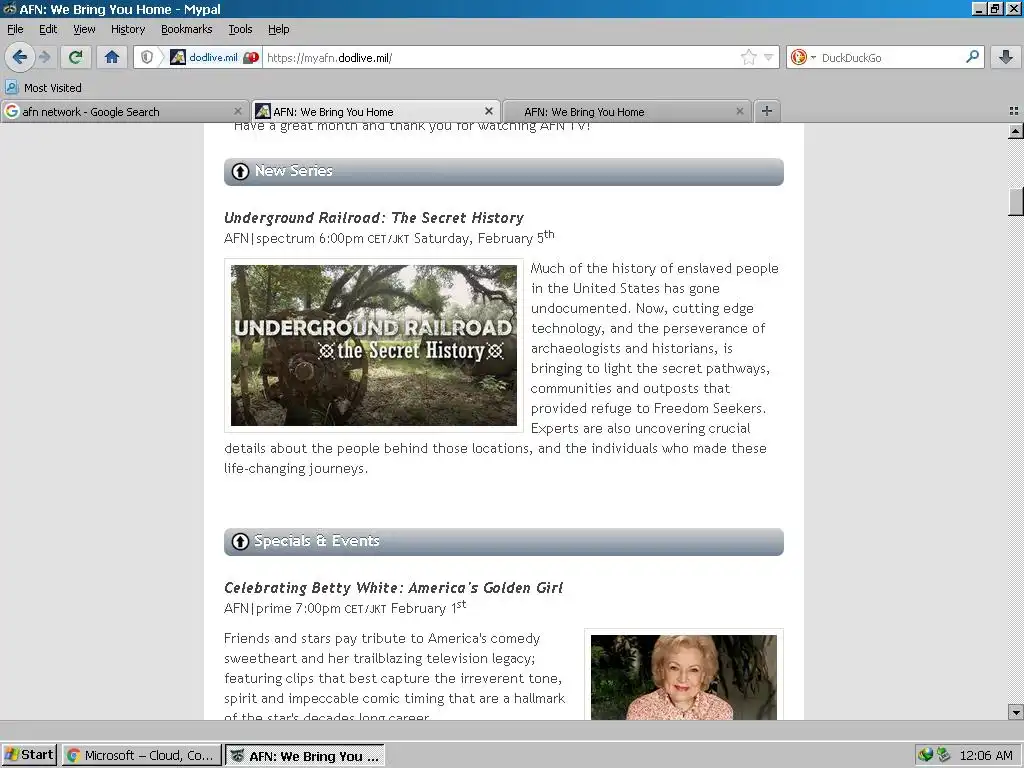Click the search magnifier icon
This screenshot has height=768, width=1024.
(972, 57)
